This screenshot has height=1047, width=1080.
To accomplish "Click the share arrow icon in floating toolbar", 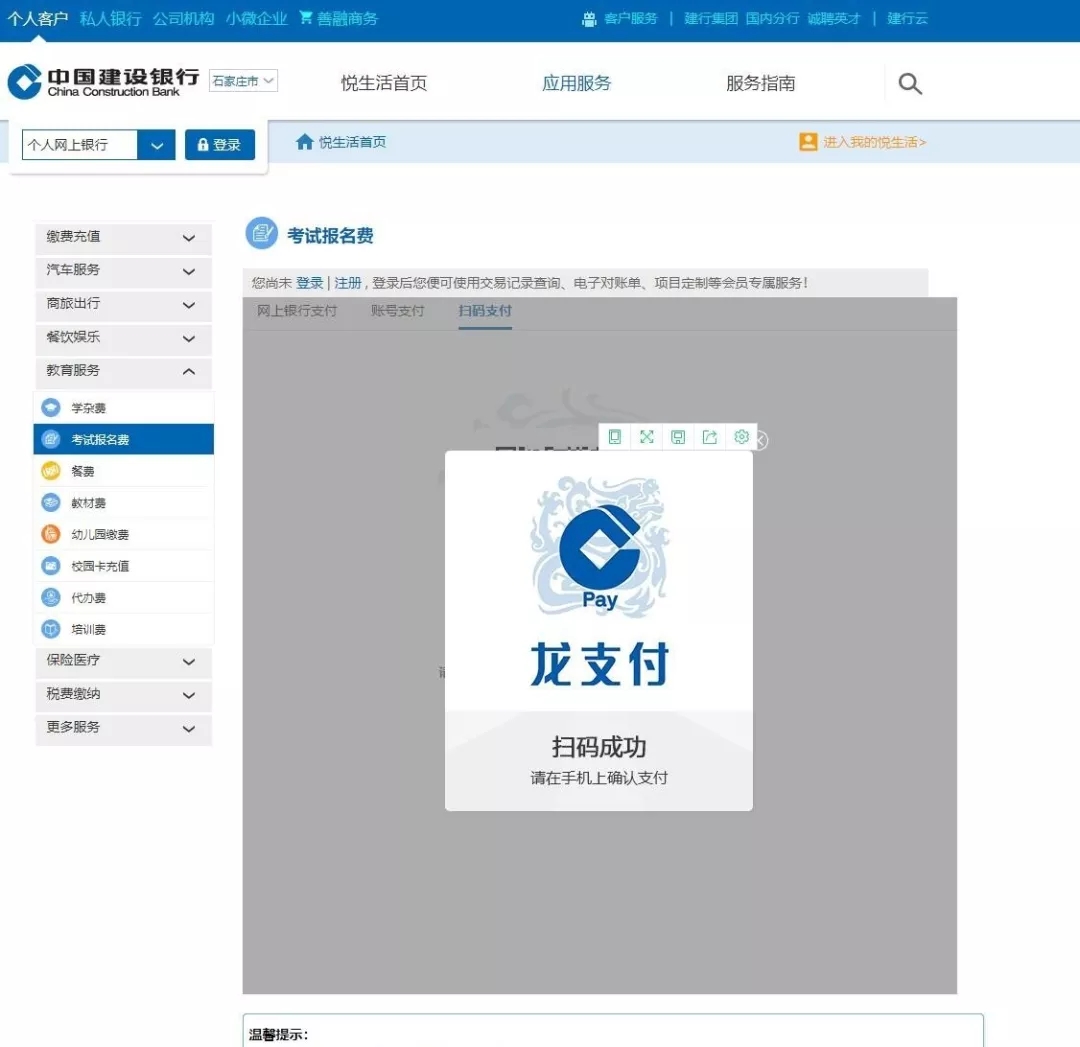I will pos(709,437).
